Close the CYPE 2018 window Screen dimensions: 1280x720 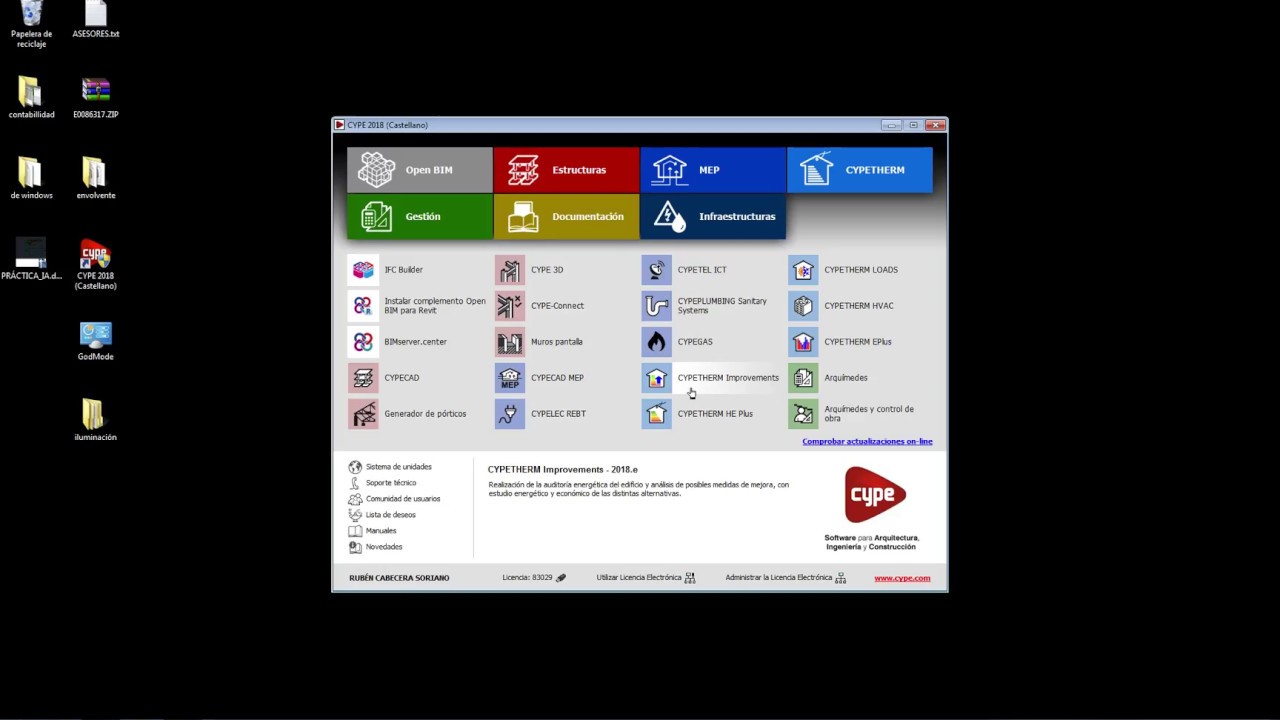point(935,125)
